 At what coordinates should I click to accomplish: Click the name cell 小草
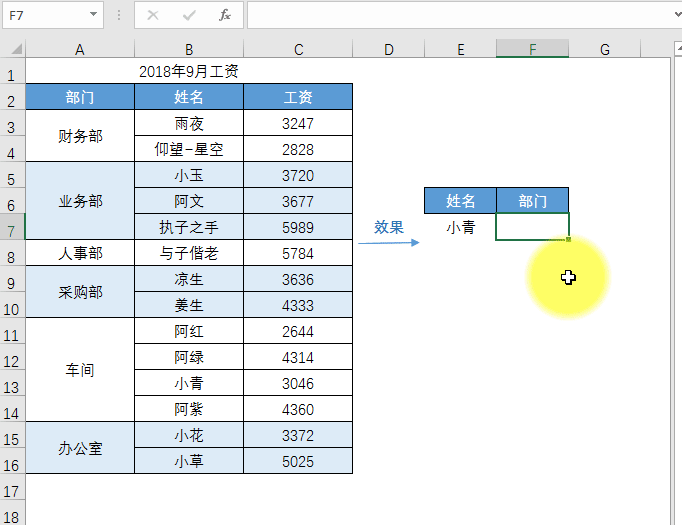[x=189, y=461]
